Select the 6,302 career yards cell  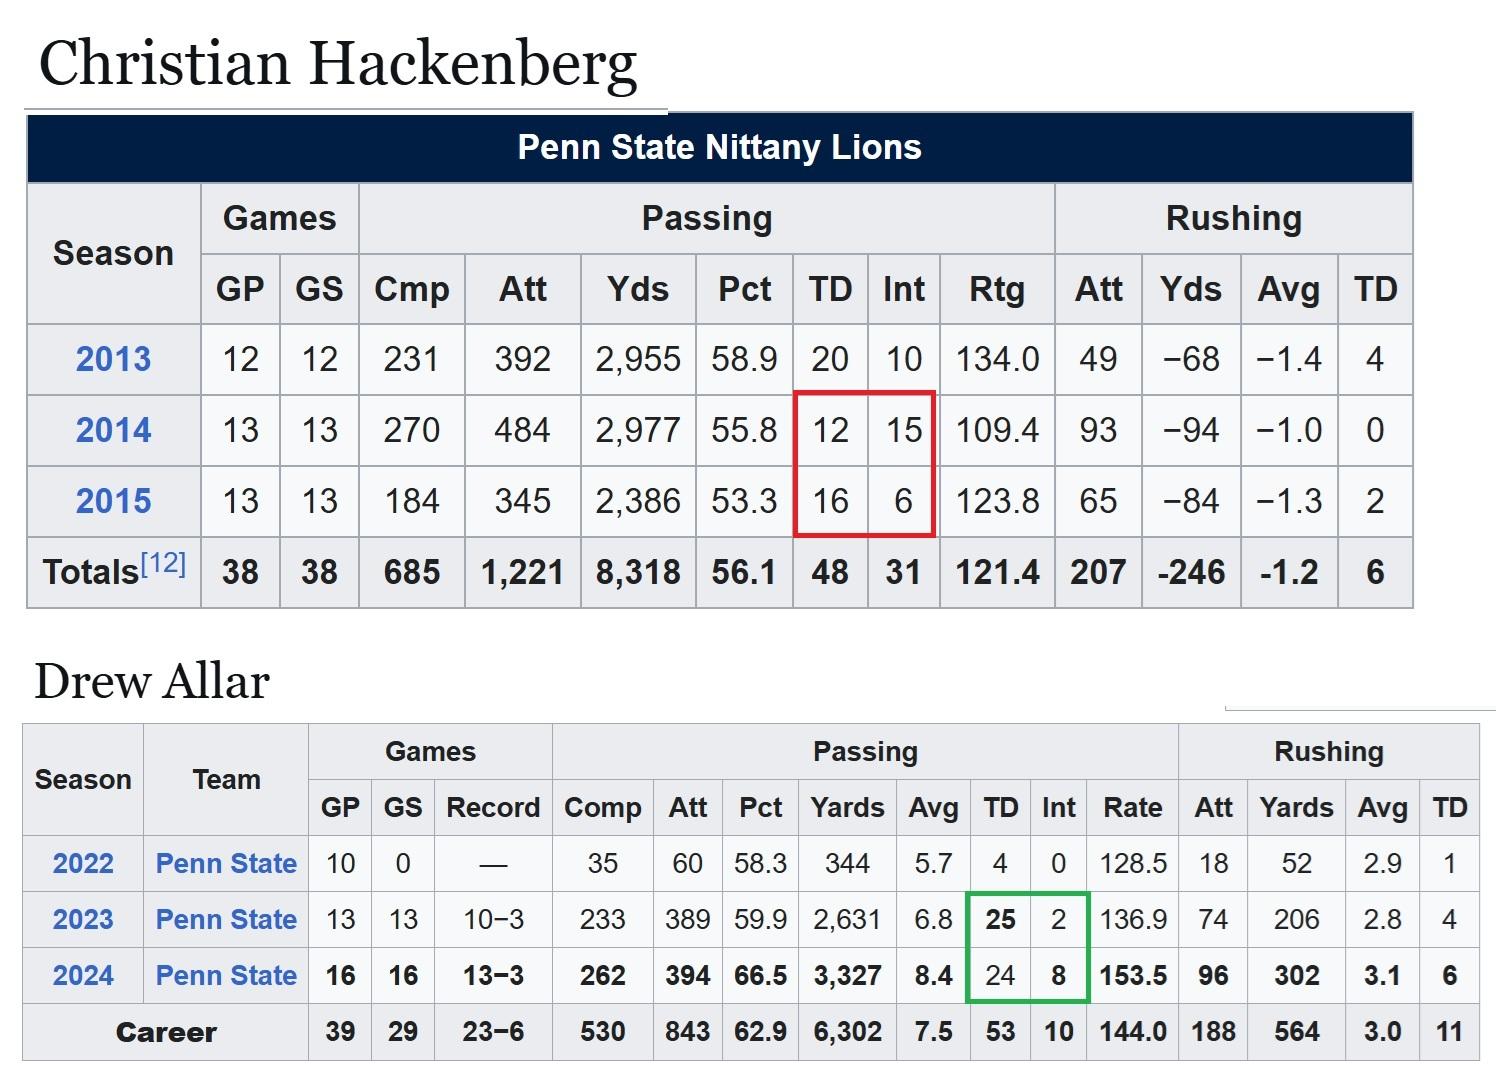[847, 1032]
